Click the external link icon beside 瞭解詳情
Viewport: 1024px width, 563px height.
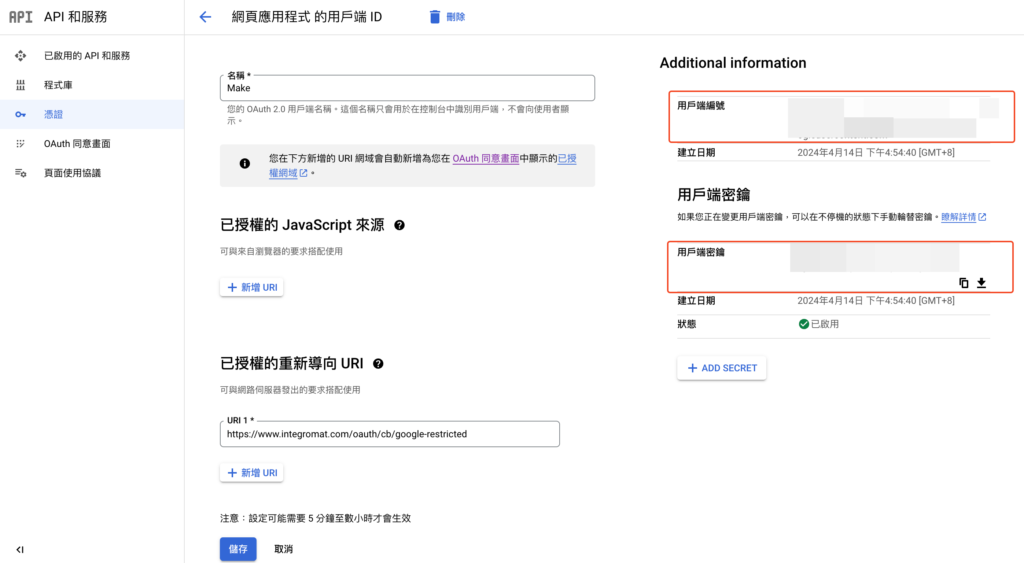982,217
